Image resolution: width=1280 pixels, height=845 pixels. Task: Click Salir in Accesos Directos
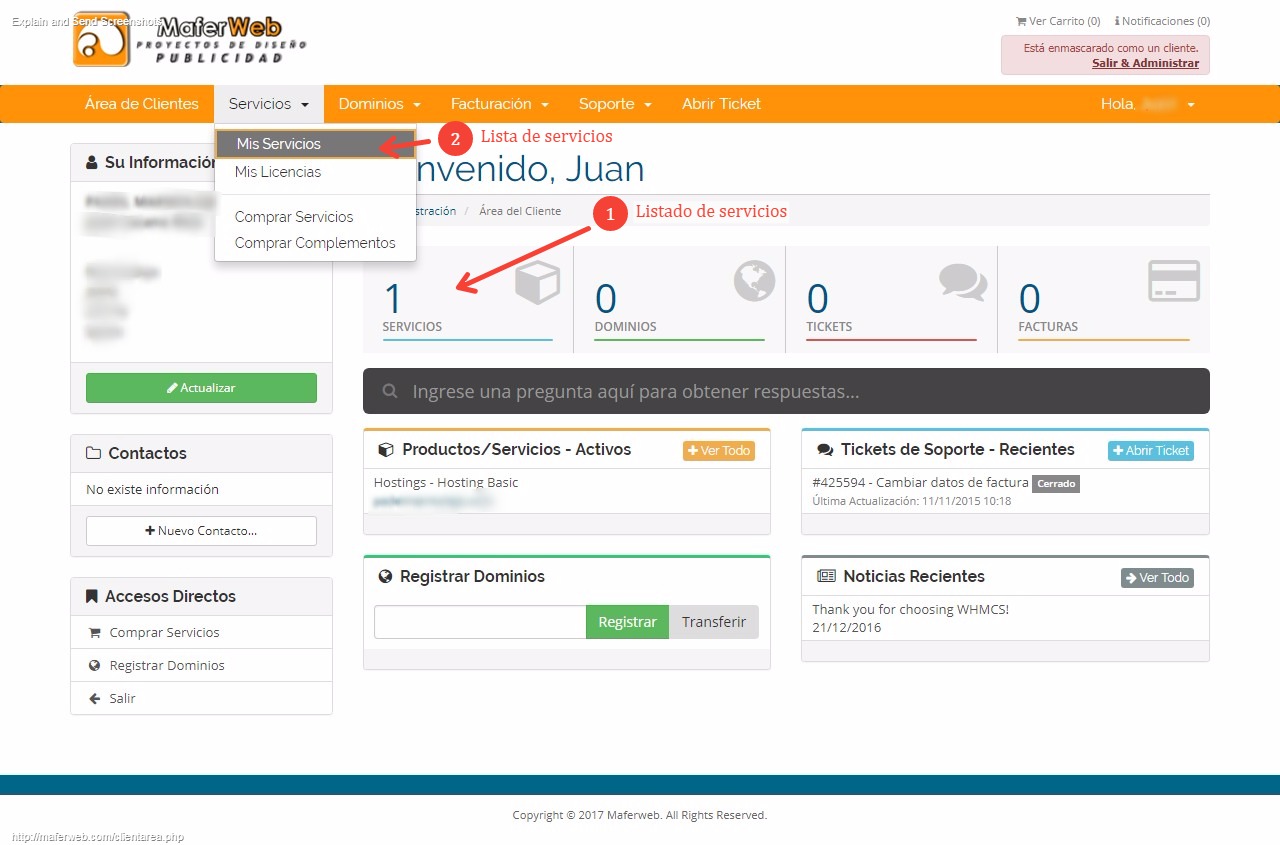pos(122,698)
